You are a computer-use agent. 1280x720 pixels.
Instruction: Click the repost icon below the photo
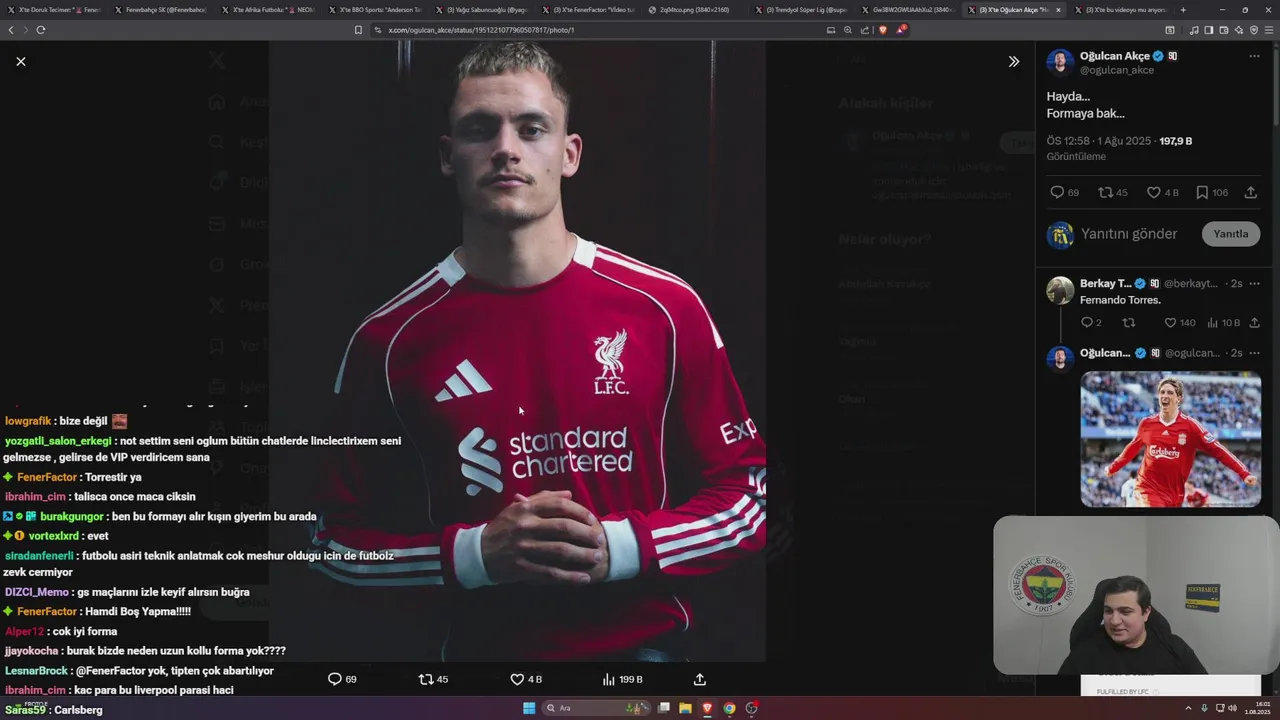426,679
